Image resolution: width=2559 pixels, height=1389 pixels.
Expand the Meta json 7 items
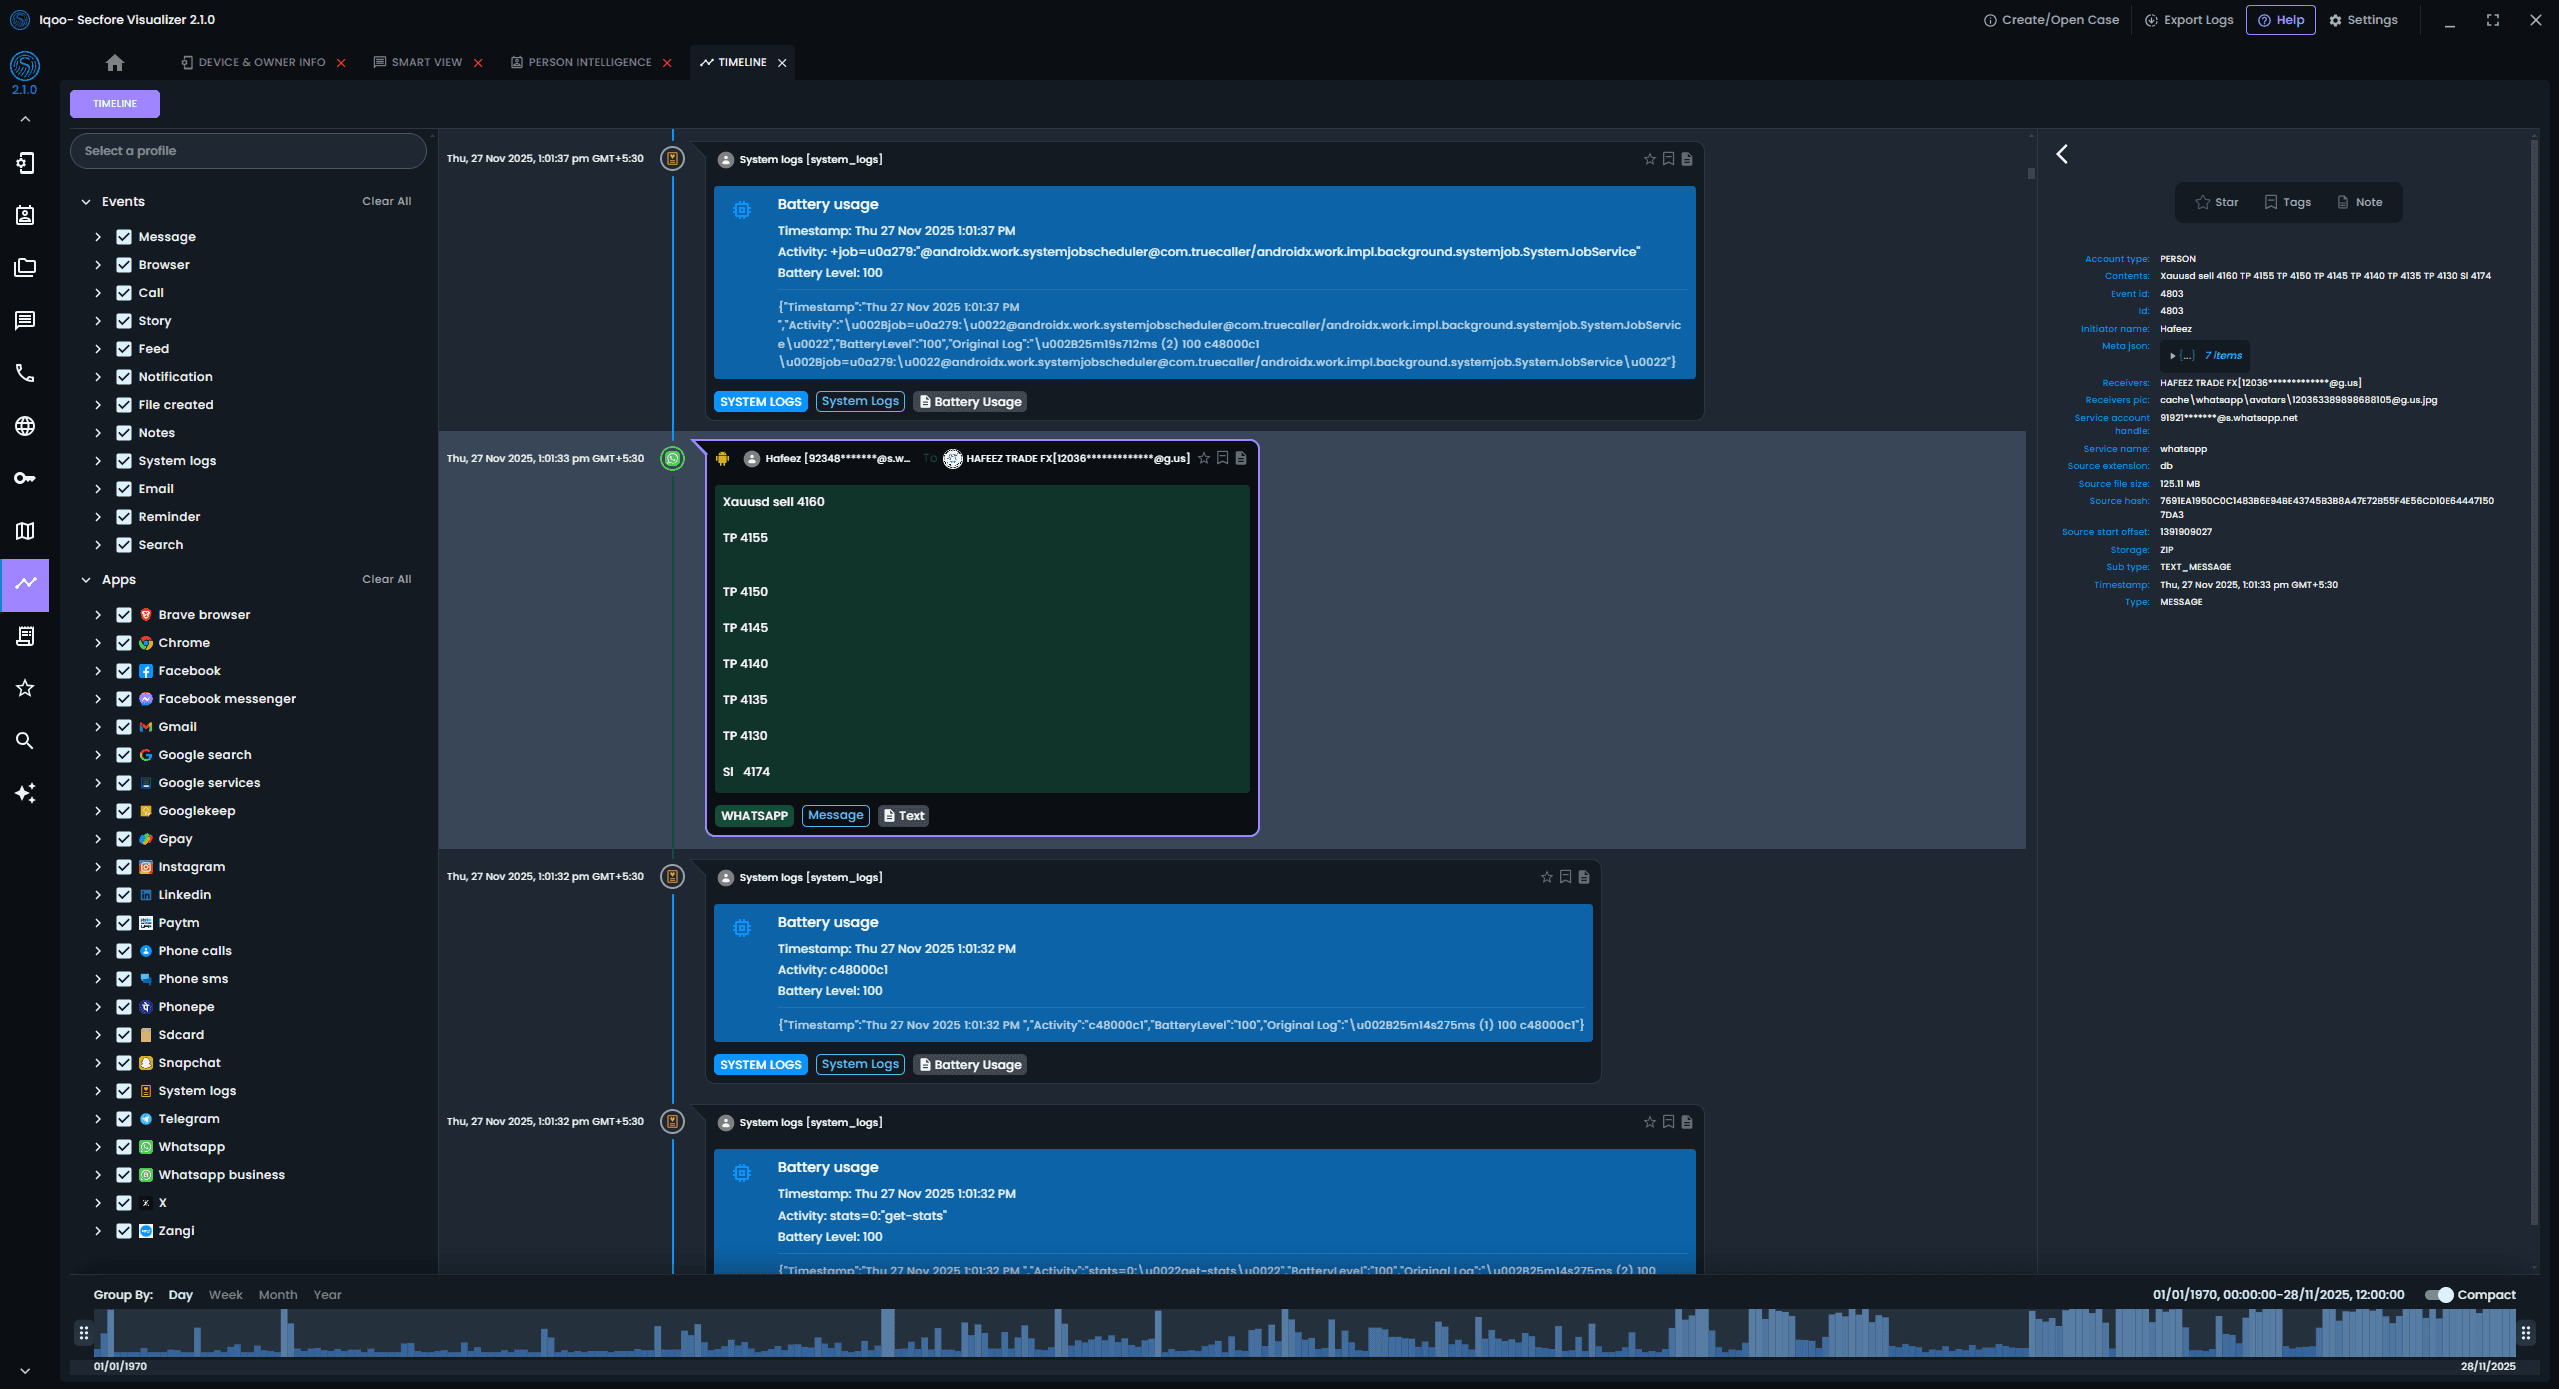(x=2173, y=356)
